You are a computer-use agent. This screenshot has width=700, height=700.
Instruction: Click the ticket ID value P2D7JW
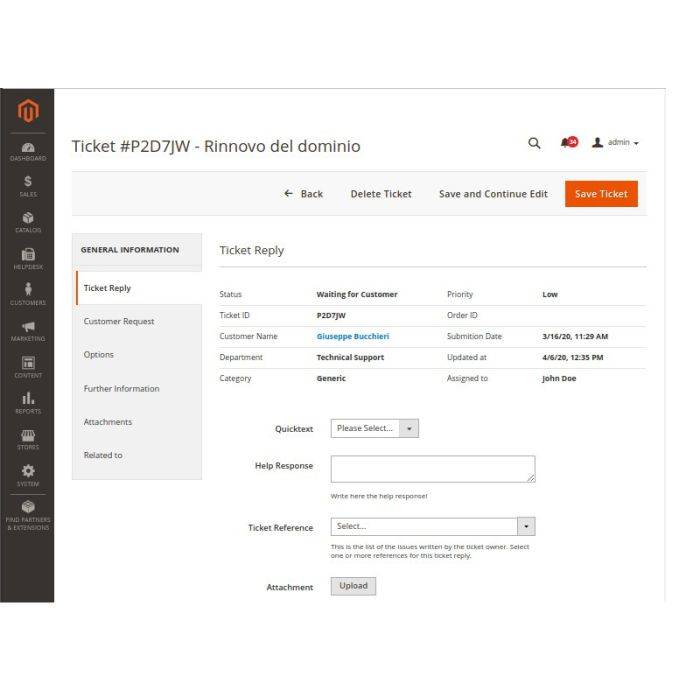pyautogui.click(x=331, y=315)
